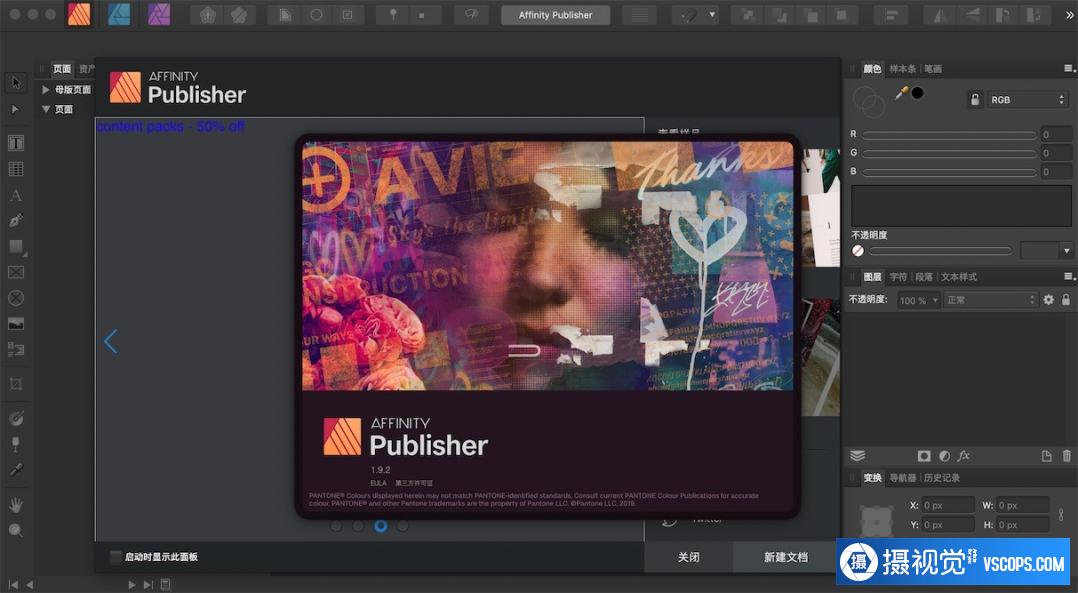
Task: Open the 正常 blend mode dropdown
Action: (990, 300)
